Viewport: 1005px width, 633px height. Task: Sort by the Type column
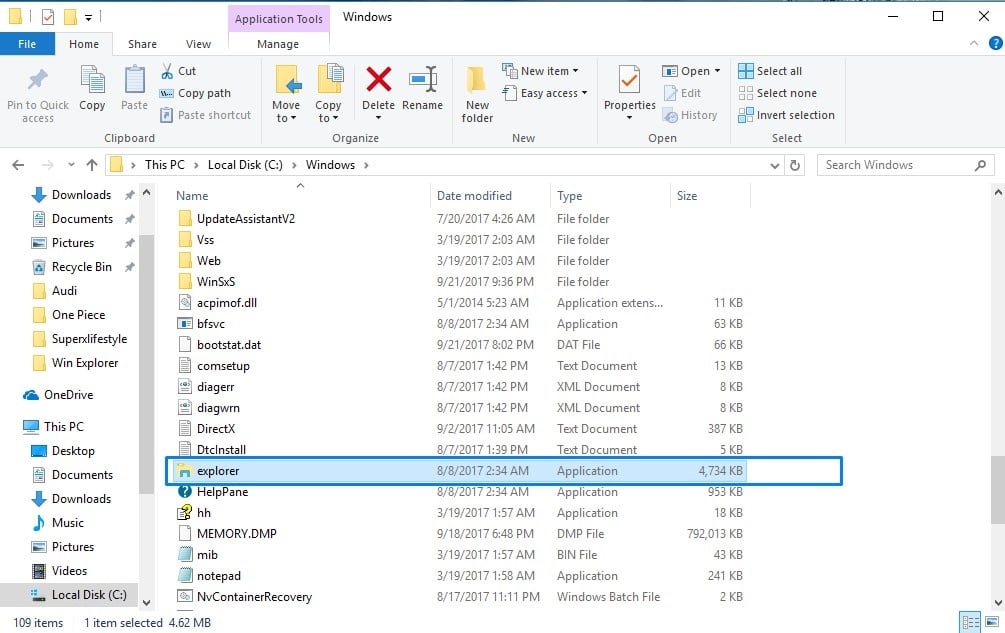pyautogui.click(x=570, y=196)
